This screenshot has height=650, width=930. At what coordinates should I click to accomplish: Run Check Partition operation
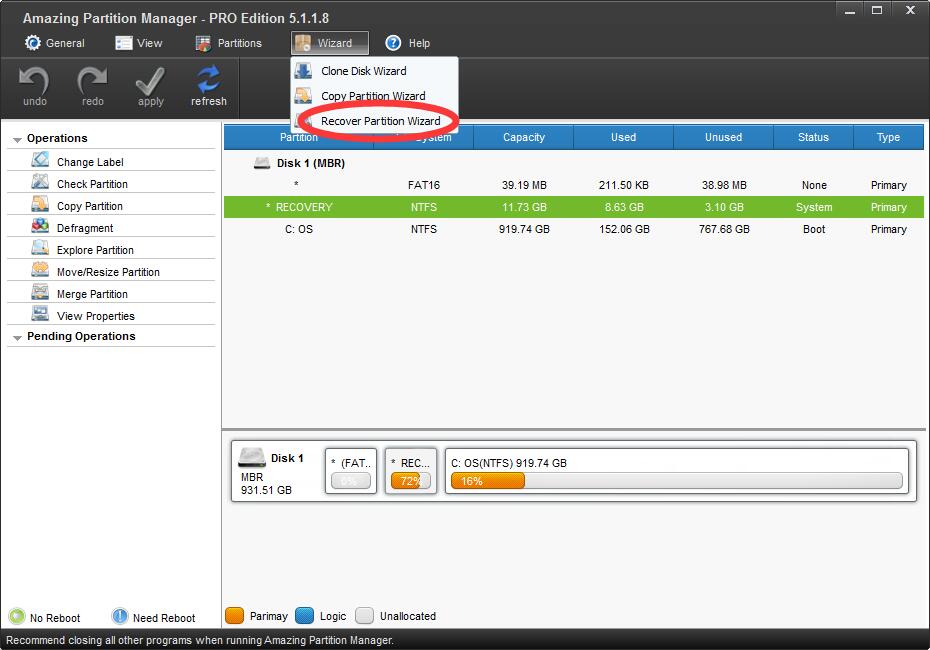tap(111, 183)
